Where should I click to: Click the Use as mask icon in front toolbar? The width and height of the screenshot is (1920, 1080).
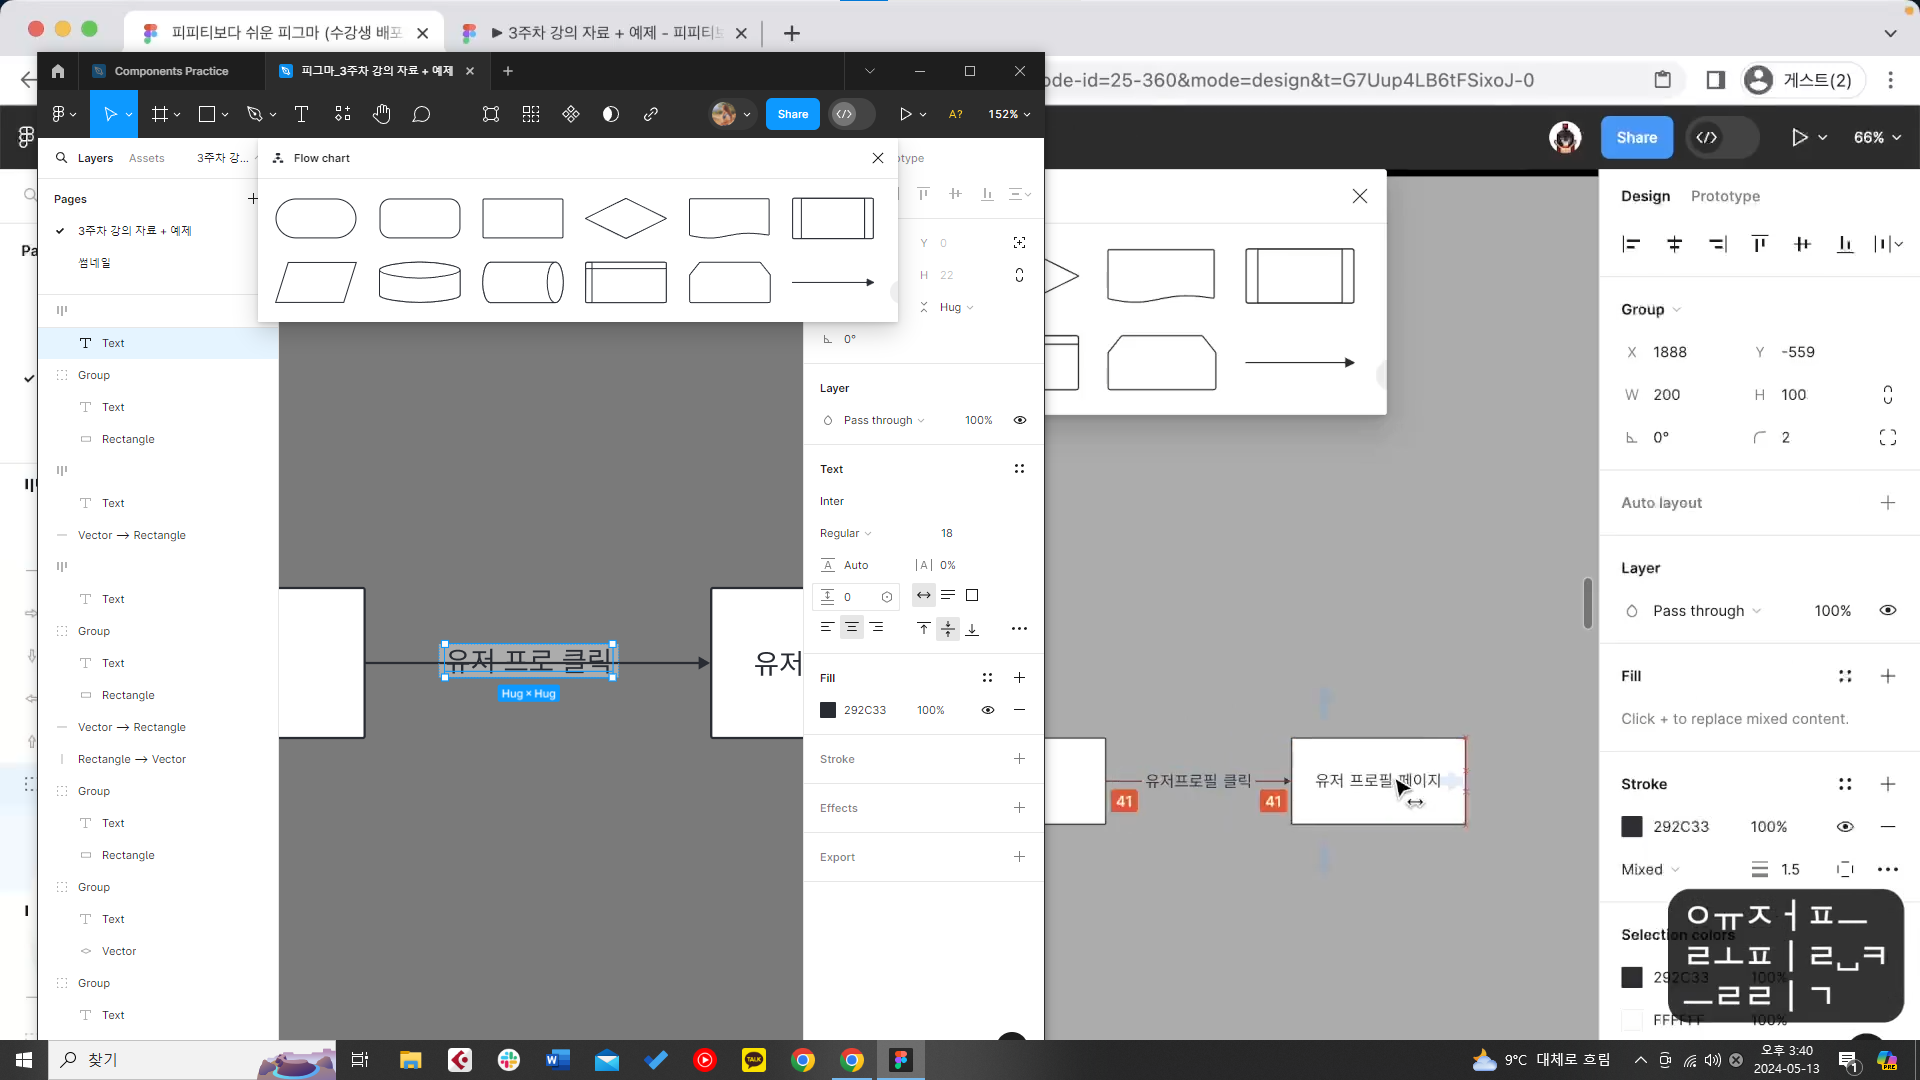tap(611, 114)
